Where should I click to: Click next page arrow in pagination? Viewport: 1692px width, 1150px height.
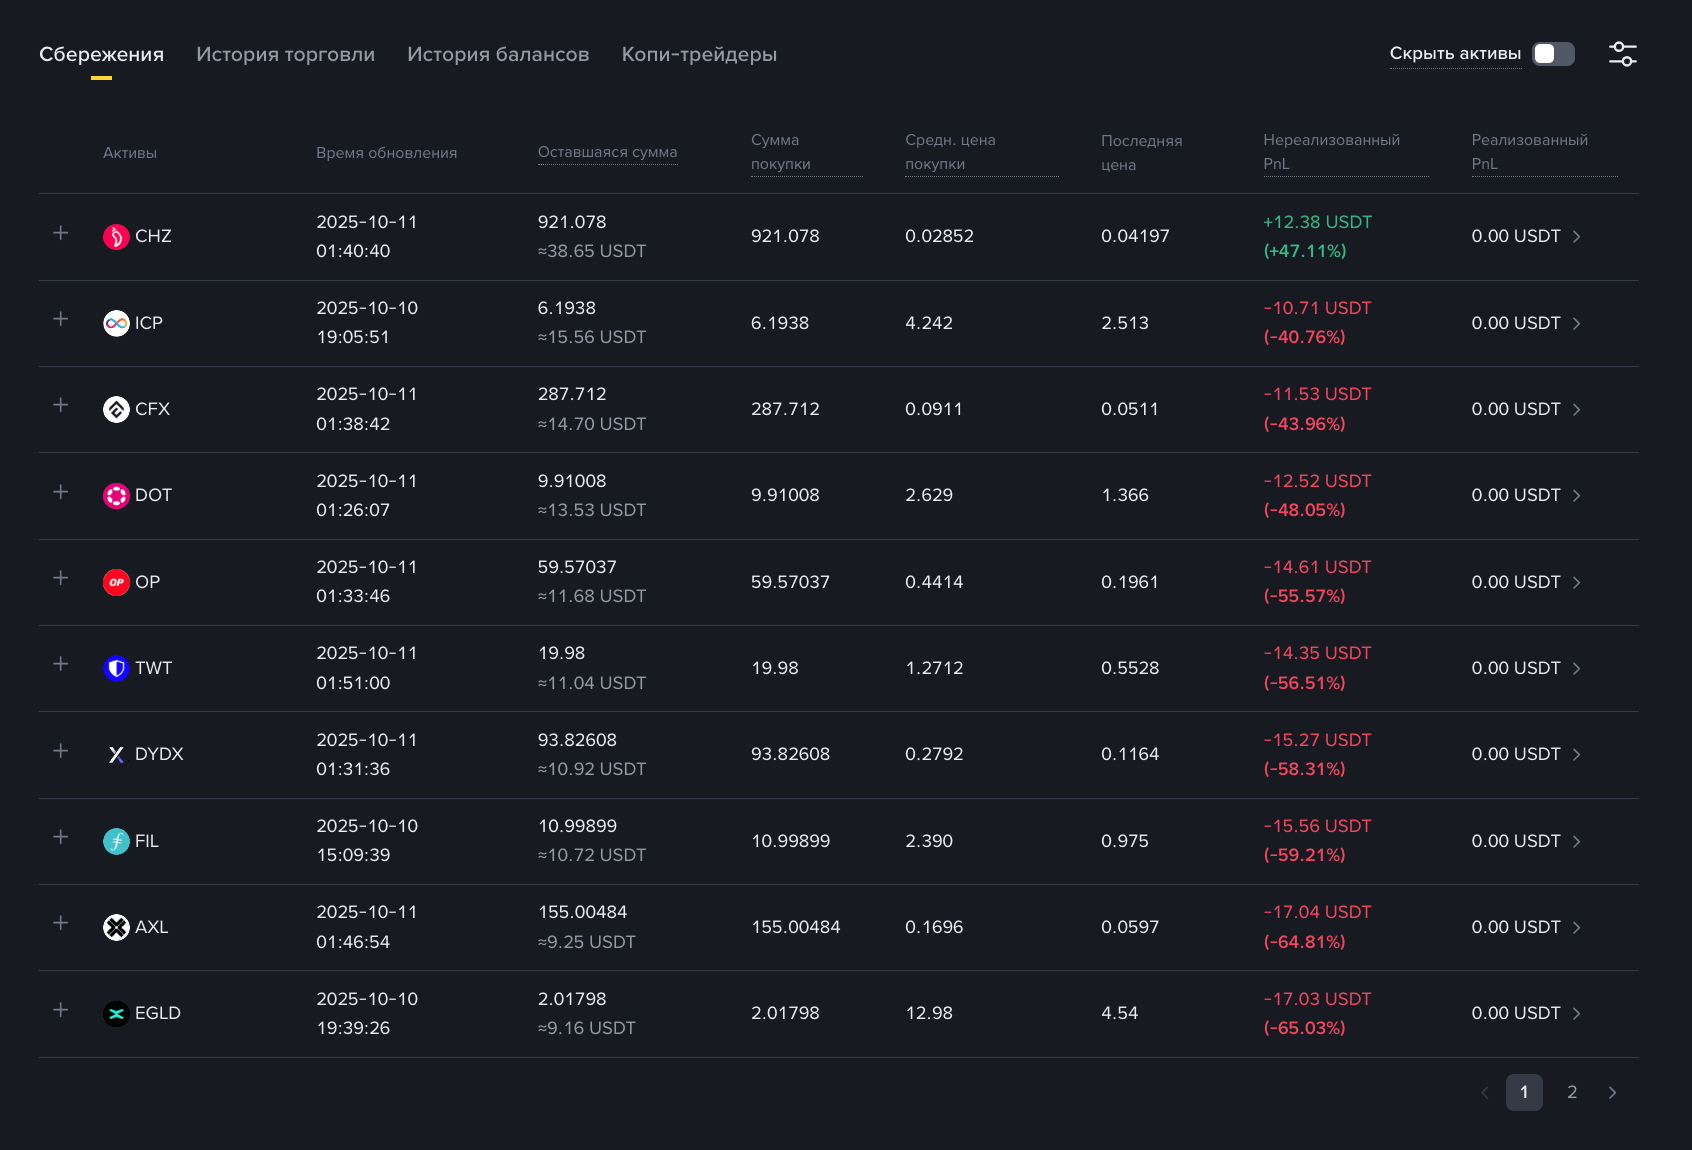(x=1612, y=1092)
